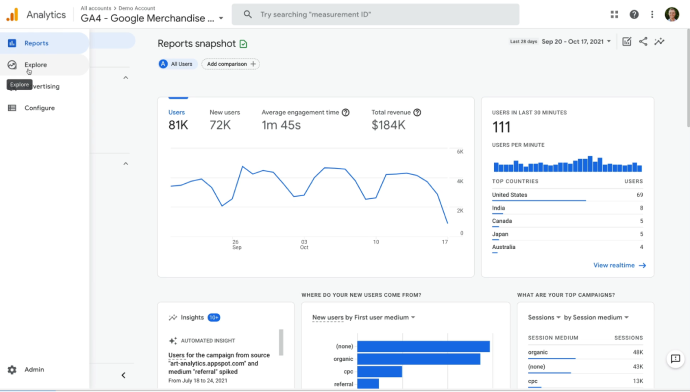The height and width of the screenshot is (392, 690).
Task: Open the more options vertical dots
Action: [x=652, y=15]
